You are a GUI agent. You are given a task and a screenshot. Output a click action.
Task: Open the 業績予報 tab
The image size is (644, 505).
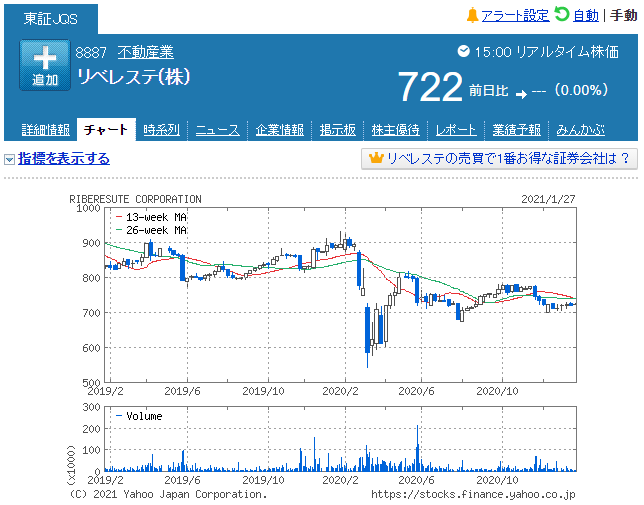(x=517, y=130)
